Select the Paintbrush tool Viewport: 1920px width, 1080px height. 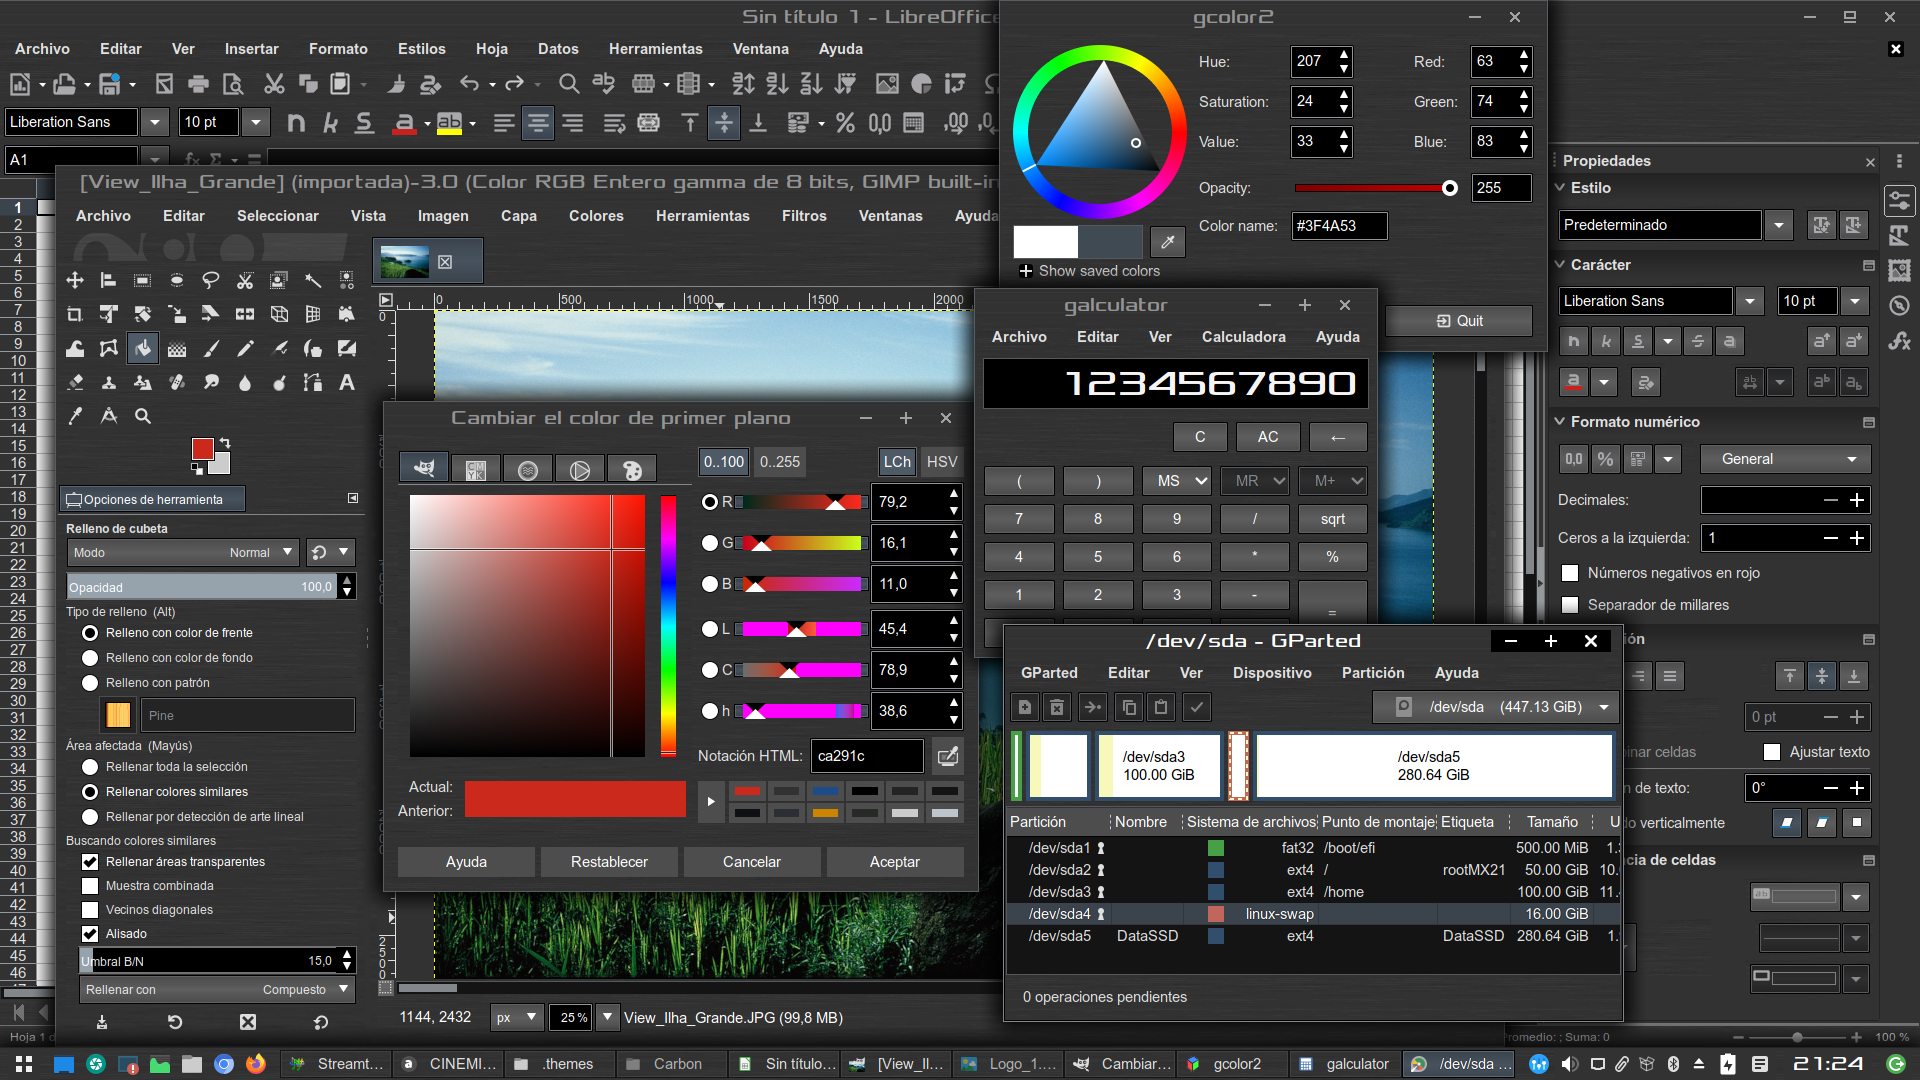[x=211, y=348]
